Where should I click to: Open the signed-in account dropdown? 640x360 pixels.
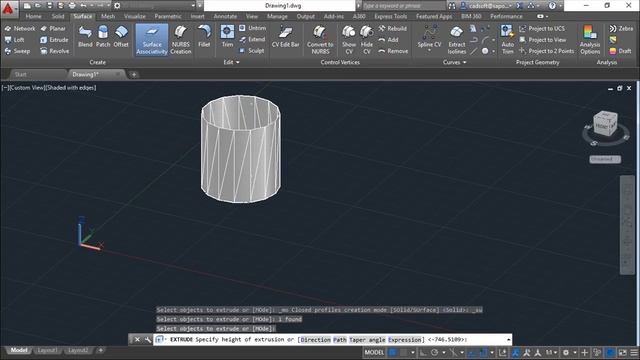pos(487,6)
